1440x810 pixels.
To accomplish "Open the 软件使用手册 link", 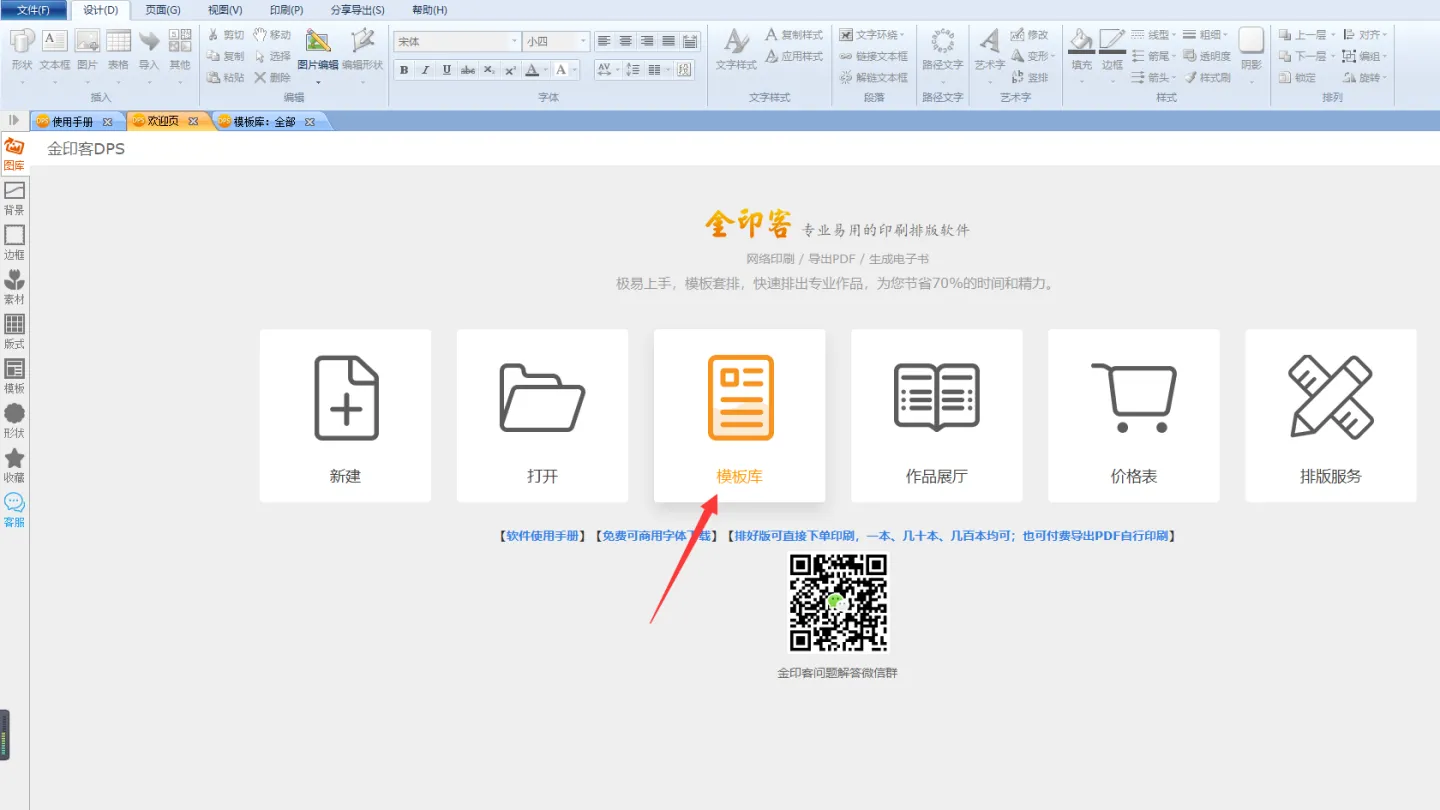I will [x=542, y=536].
